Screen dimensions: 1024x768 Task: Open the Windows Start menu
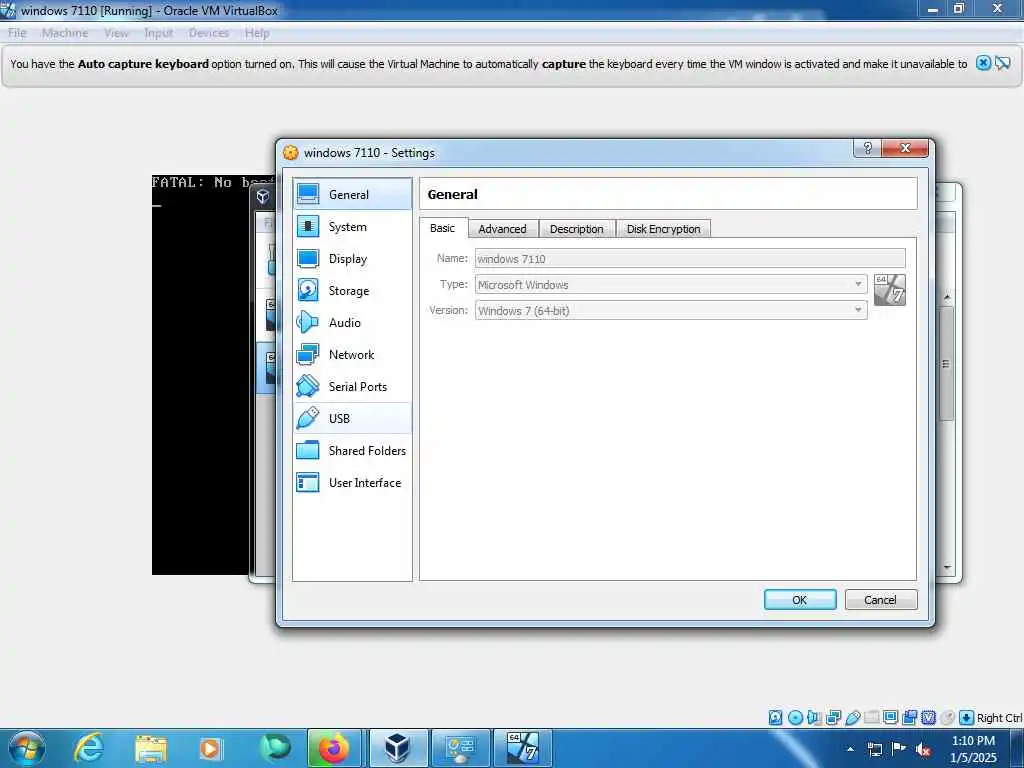point(27,748)
